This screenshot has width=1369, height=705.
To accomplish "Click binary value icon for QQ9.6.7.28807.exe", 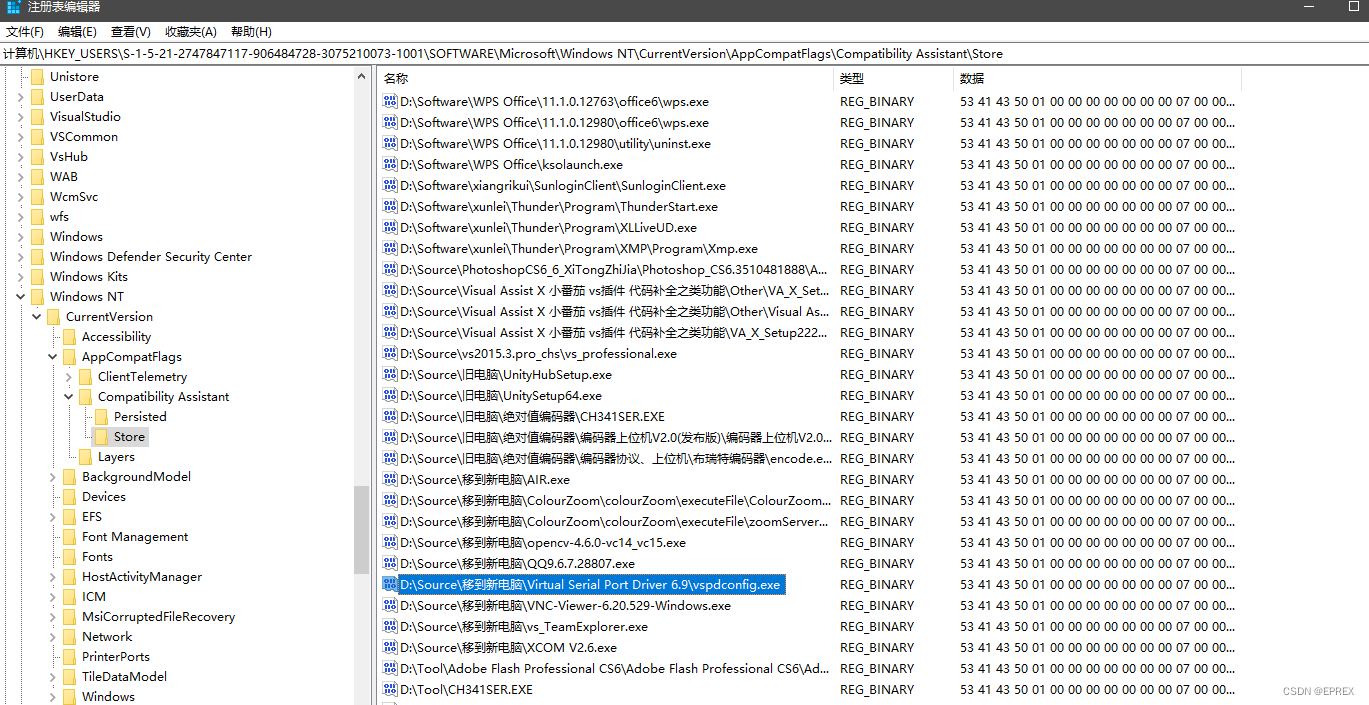I will click(390, 564).
